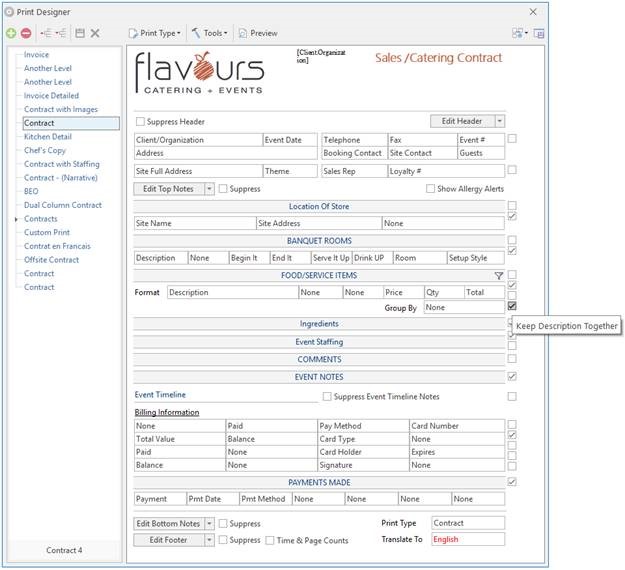This screenshot has width=625, height=570.
Task: Select BEO in the print list
Action: [x=31, y=191]
